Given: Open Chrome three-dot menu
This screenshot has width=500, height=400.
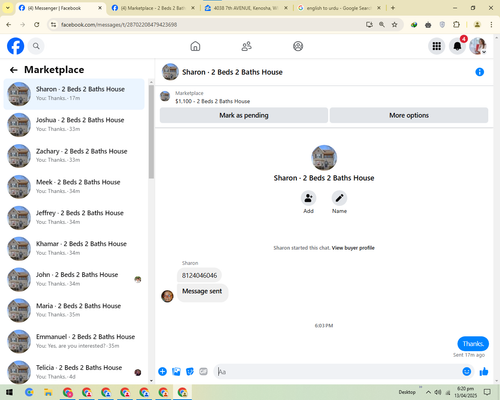Looking at the screenshot, I should click(491, 24).
